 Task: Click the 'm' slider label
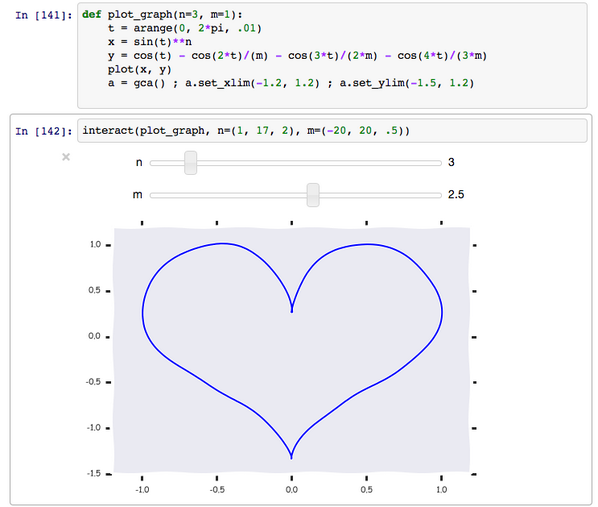coord(138,195)
